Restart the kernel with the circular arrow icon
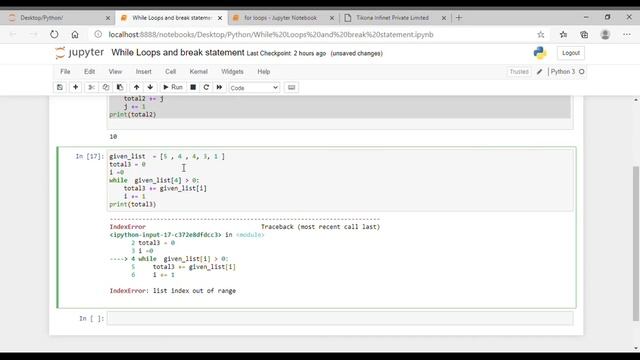 [x=206, y=87]
